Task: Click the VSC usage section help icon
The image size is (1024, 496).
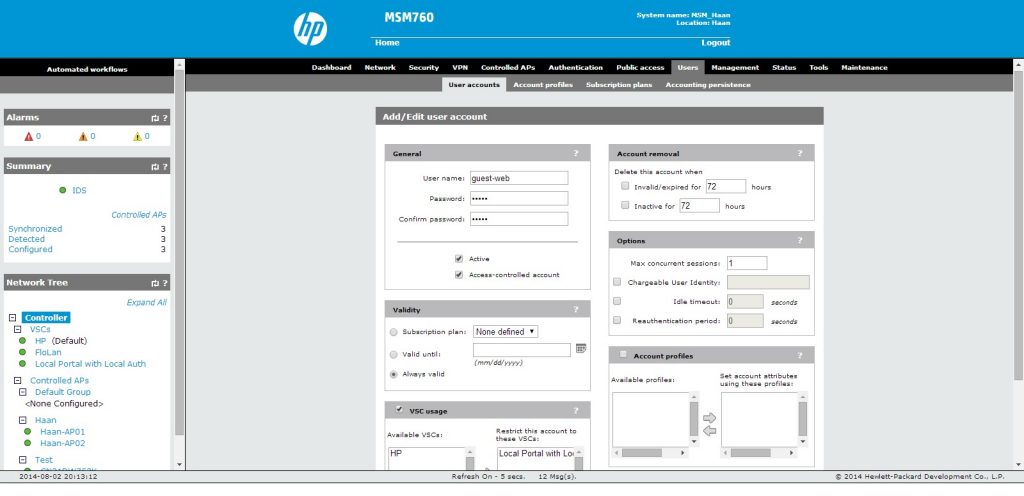Action: (x=576, y=411)
